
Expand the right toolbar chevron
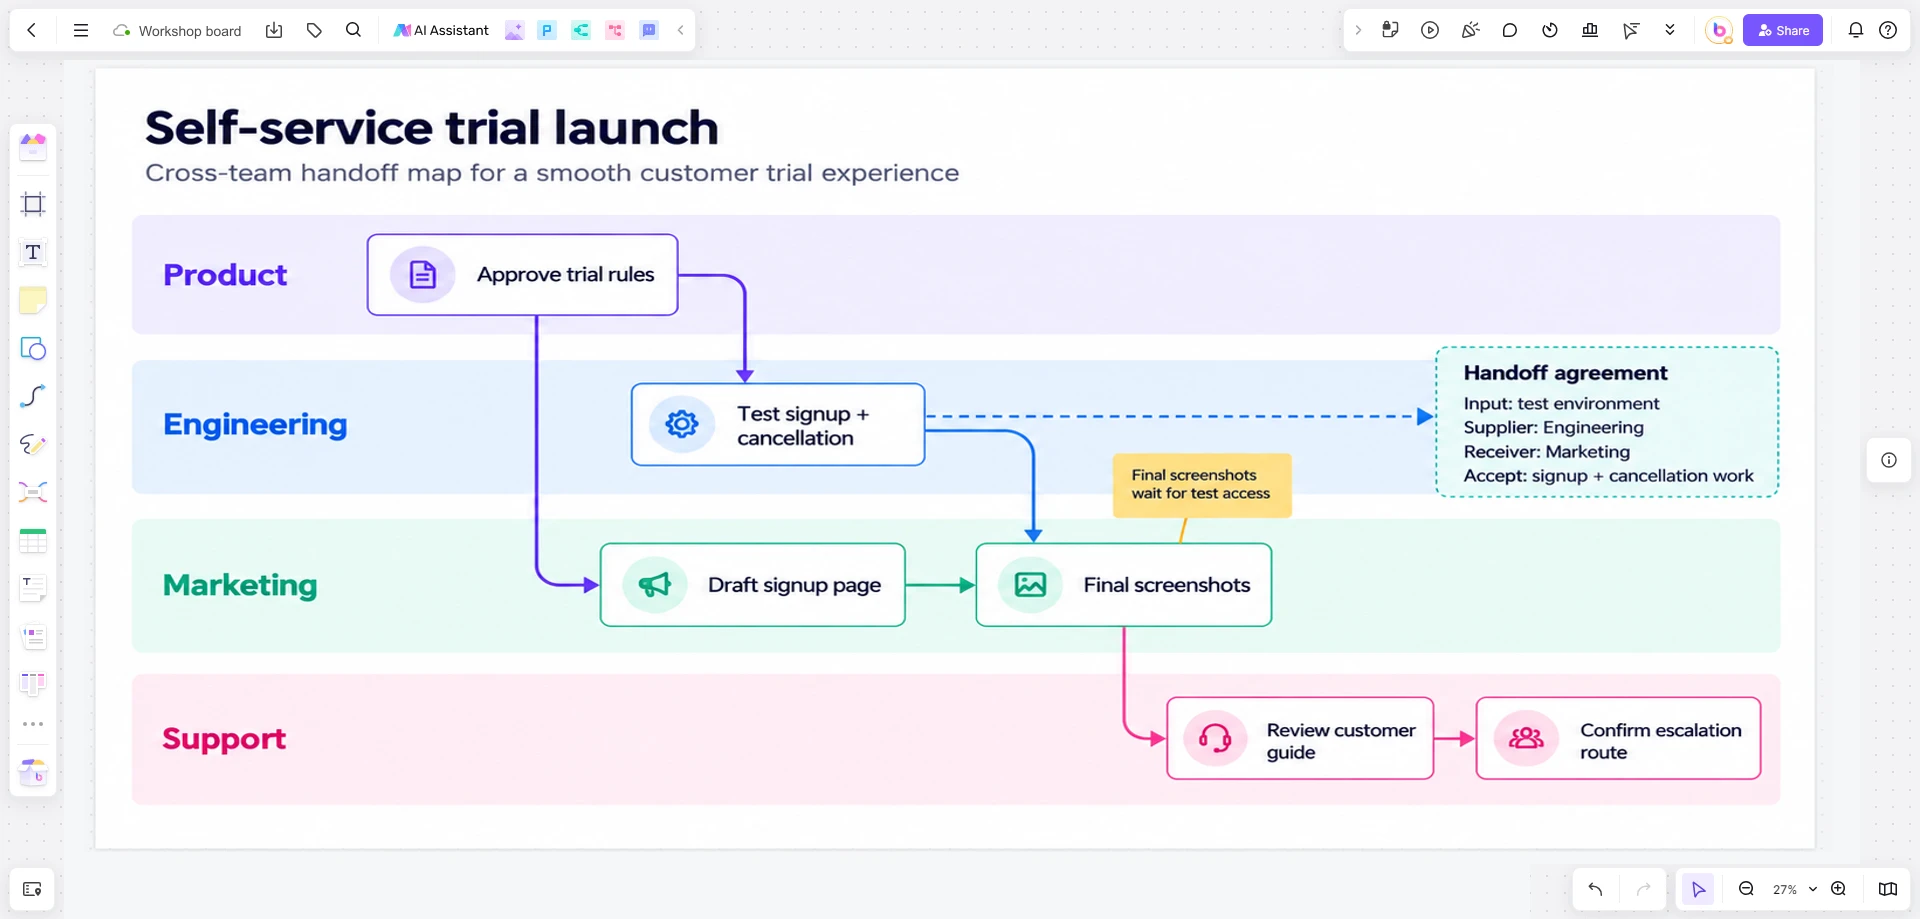point(1358,30)
